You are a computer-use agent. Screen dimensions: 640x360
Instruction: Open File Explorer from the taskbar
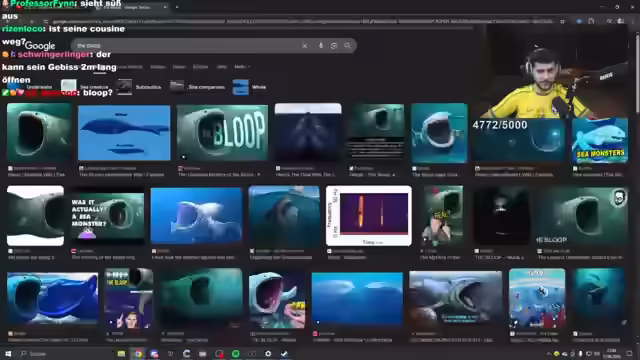click(x=121, y=353)
